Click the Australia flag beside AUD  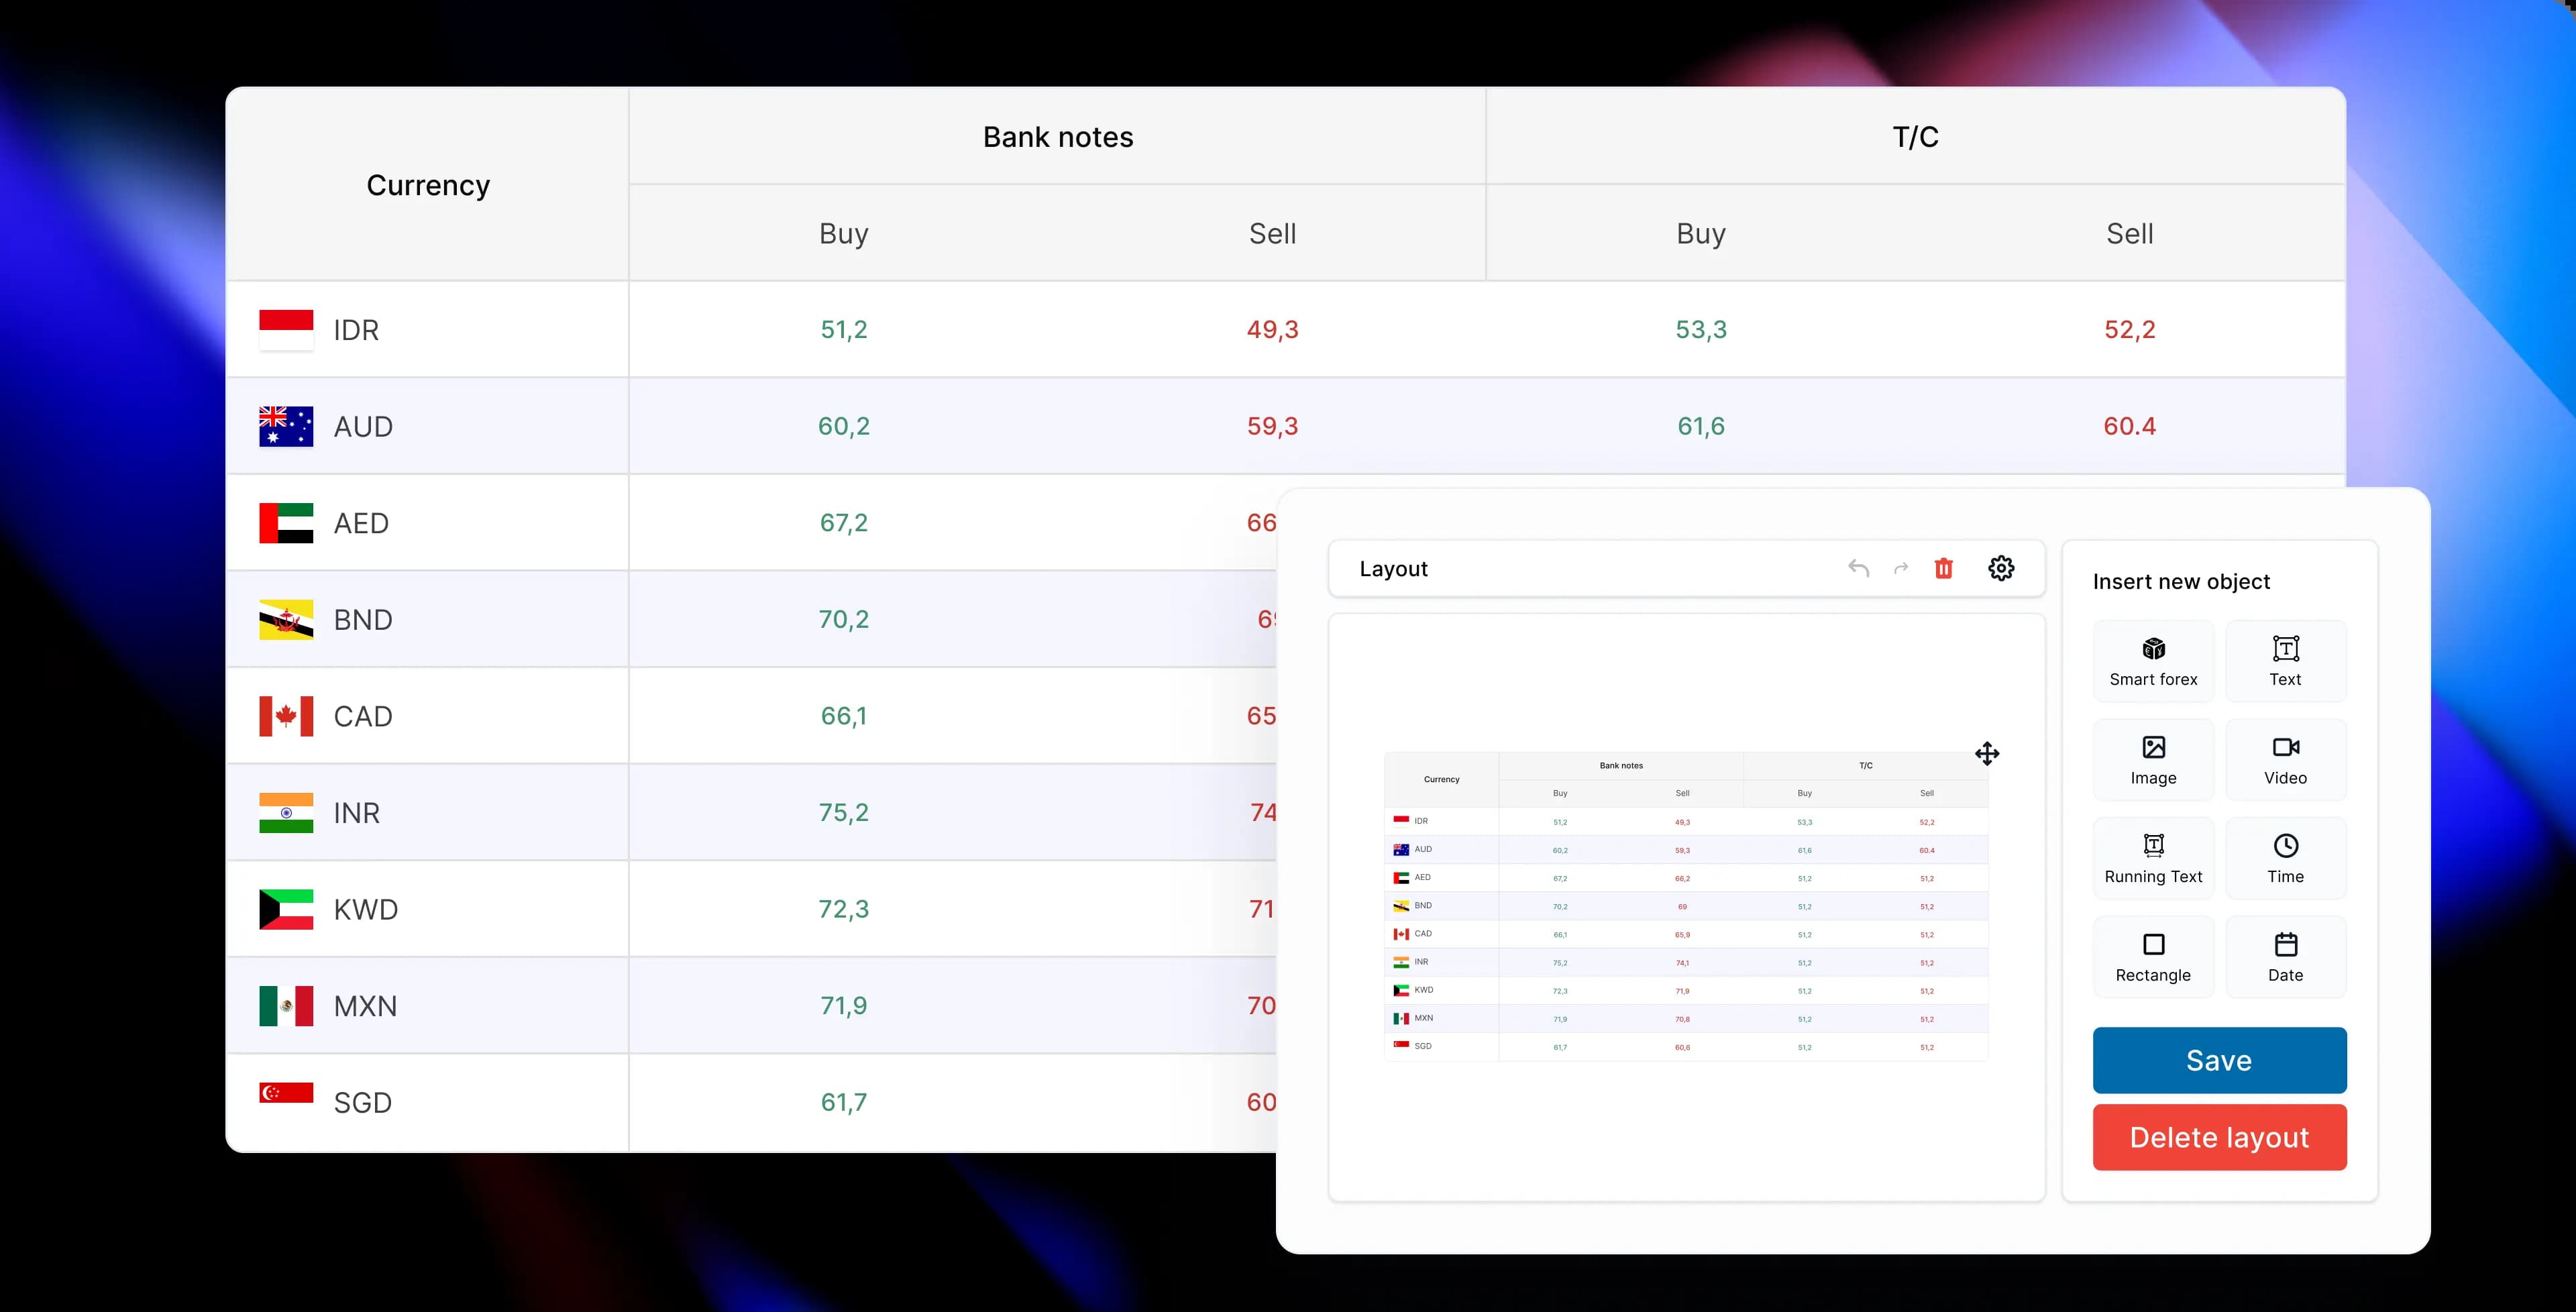286,426
